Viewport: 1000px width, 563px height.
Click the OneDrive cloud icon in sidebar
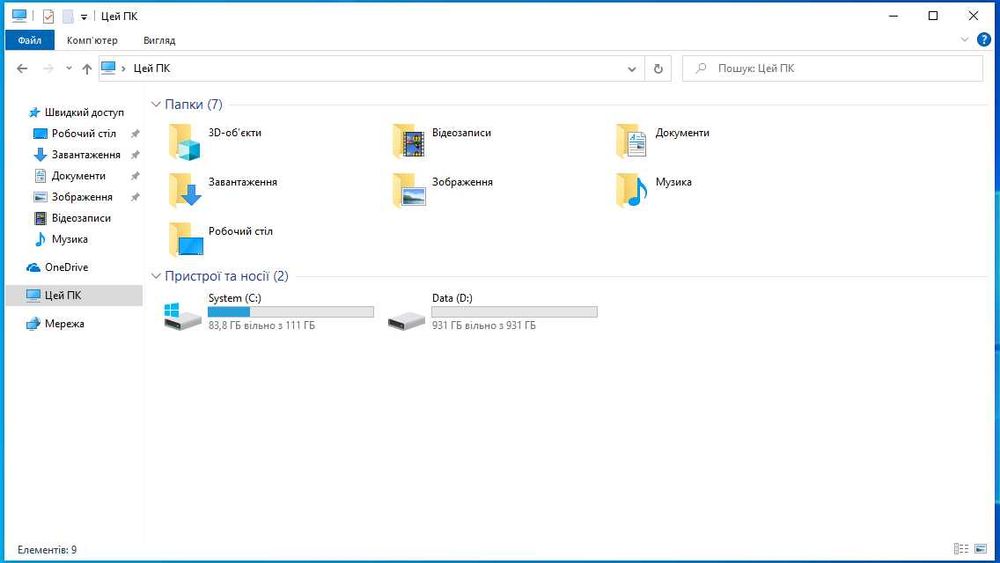point(33,268)
